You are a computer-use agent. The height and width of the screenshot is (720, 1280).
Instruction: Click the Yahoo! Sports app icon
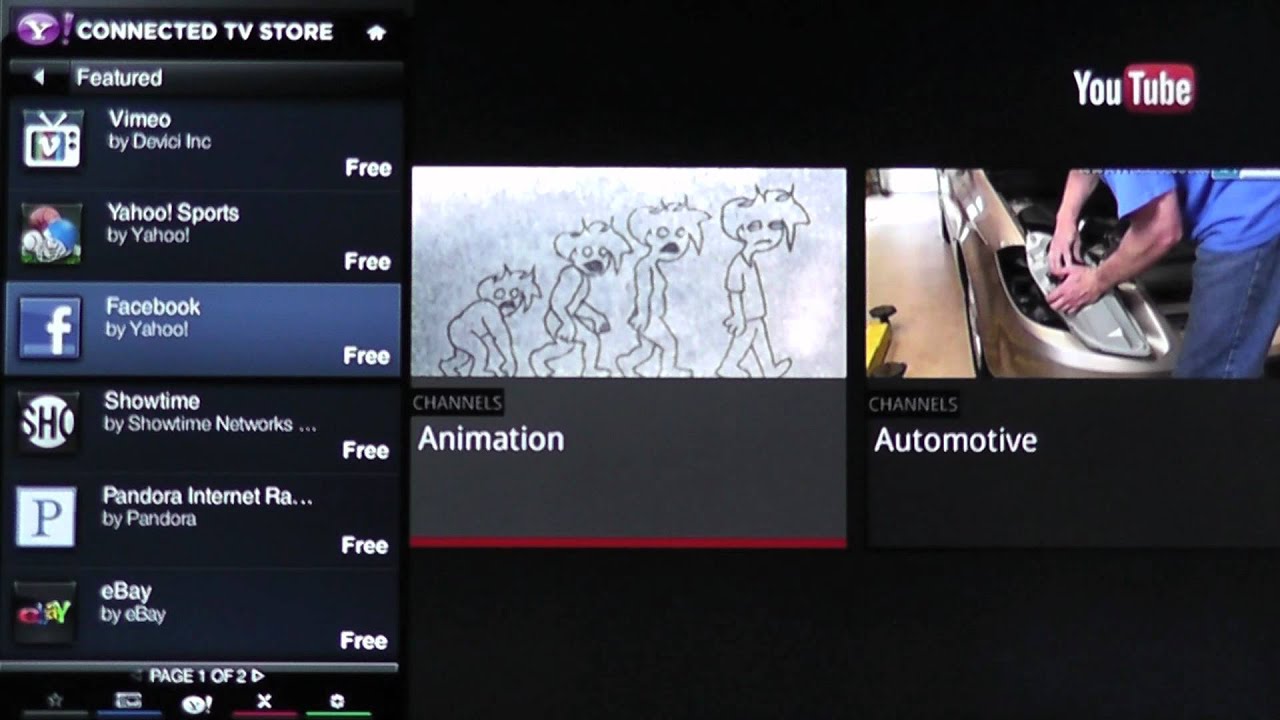(x=50, y=233)
